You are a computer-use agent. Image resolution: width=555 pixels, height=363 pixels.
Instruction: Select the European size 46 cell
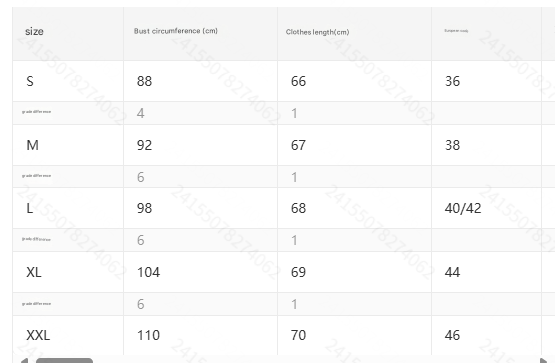point(452,335)
